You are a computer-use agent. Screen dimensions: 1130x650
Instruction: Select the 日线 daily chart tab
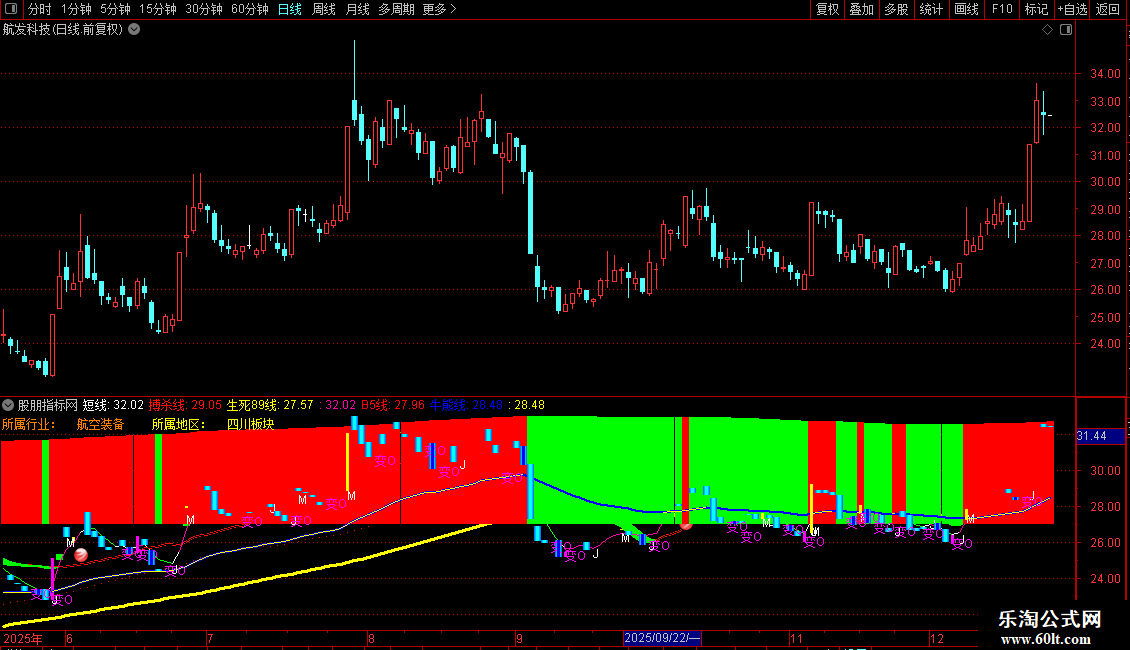(x=290, y=9)
